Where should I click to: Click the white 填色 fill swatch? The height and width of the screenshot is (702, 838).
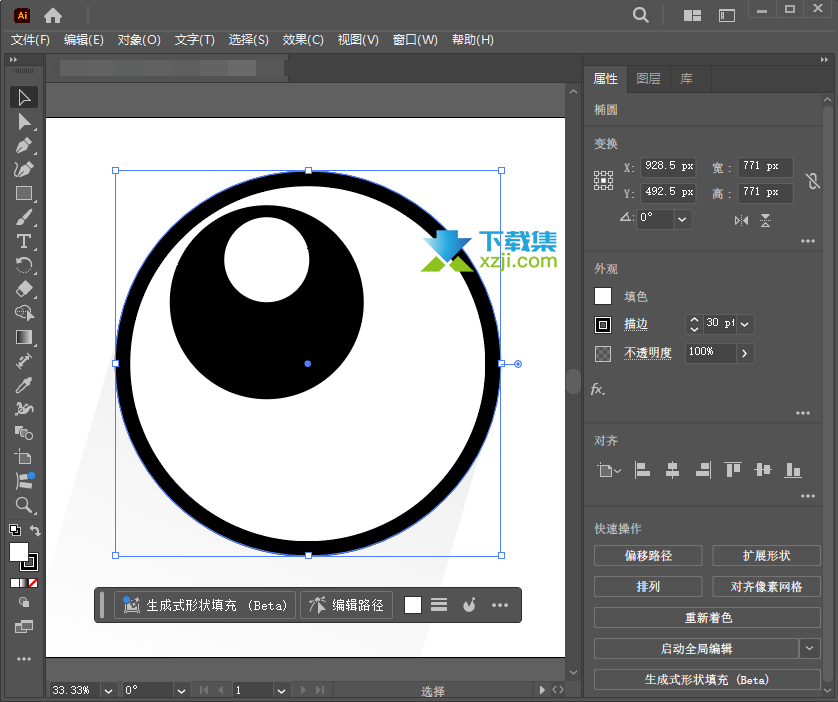click(x=602, y=295)
